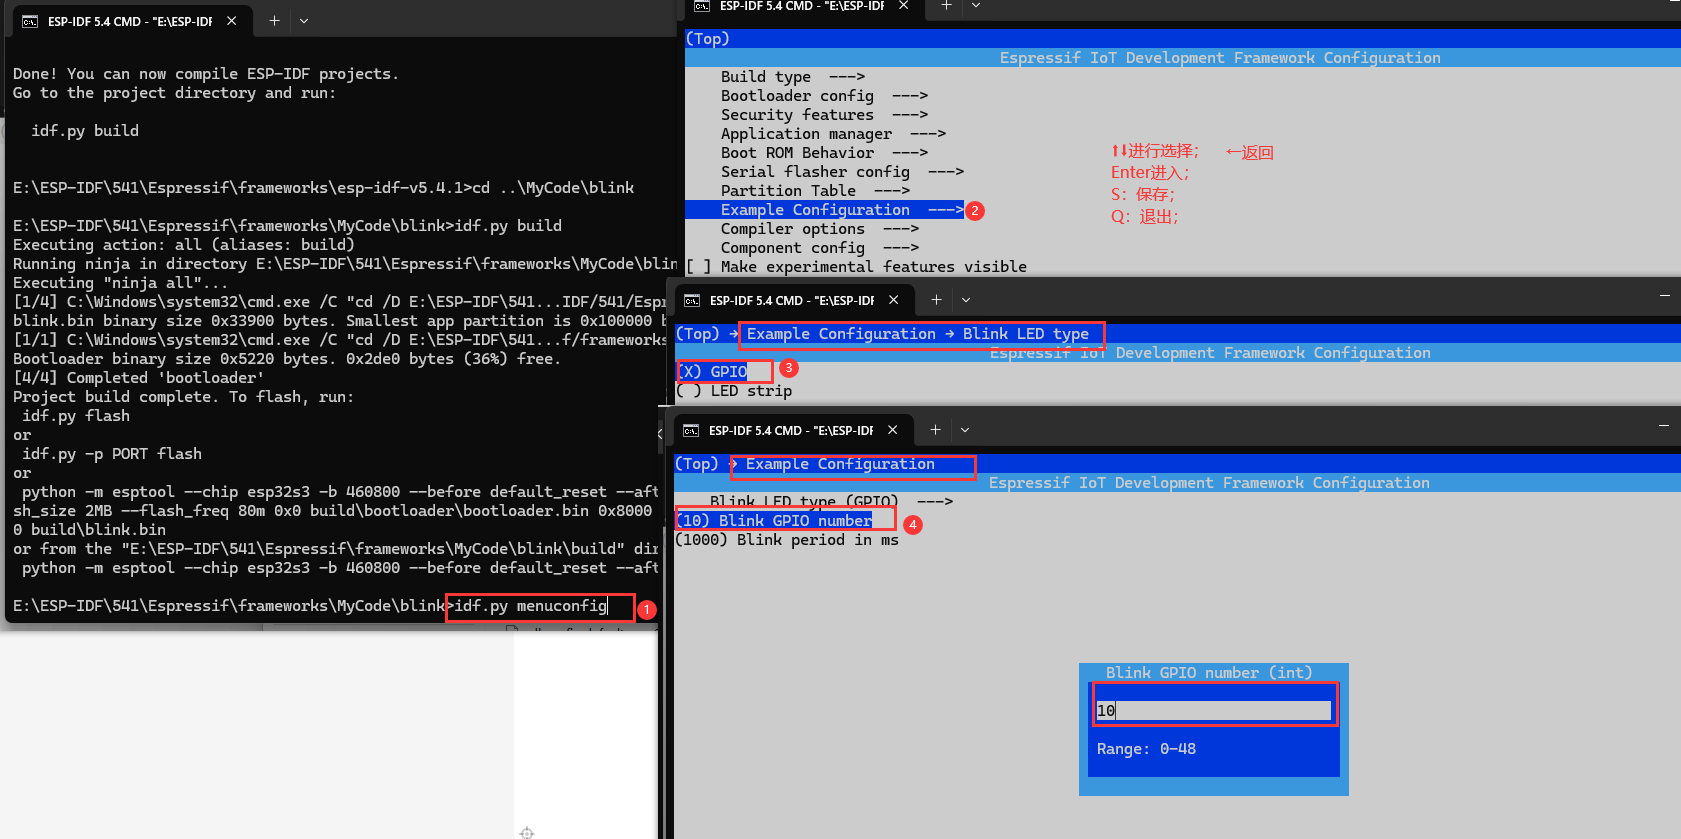The height and width of the screenshot is (839, 1681).
Task: Select the GPIO radio option for Blink LED type
Action: [712, 372]
